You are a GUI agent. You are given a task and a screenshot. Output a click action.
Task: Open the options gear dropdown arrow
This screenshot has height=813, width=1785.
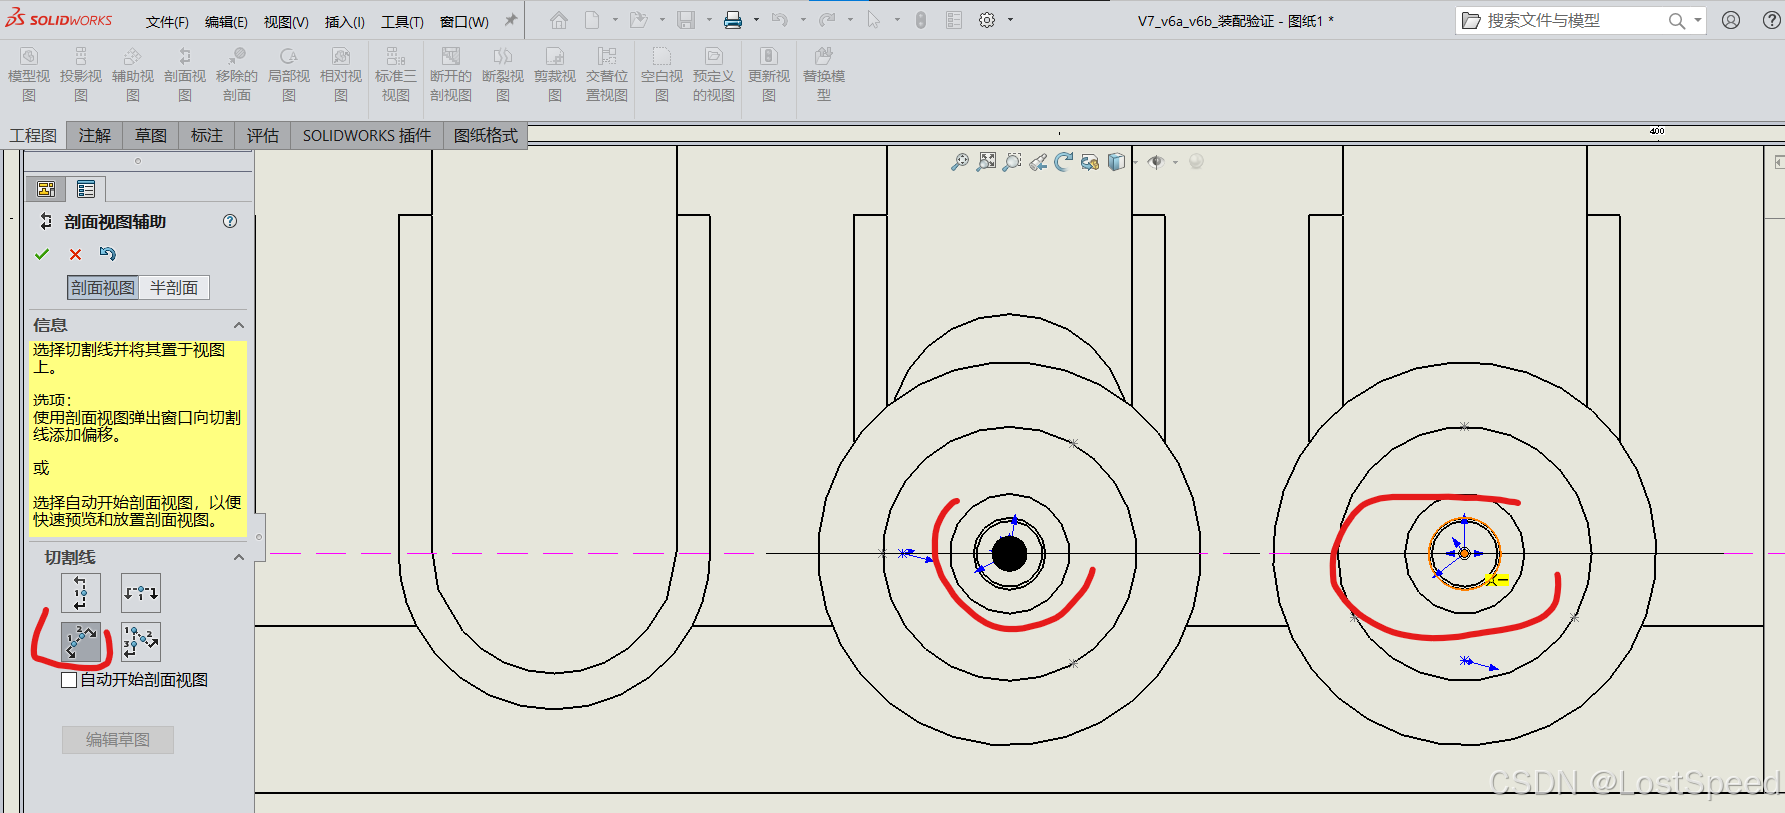coord(1010,20)
